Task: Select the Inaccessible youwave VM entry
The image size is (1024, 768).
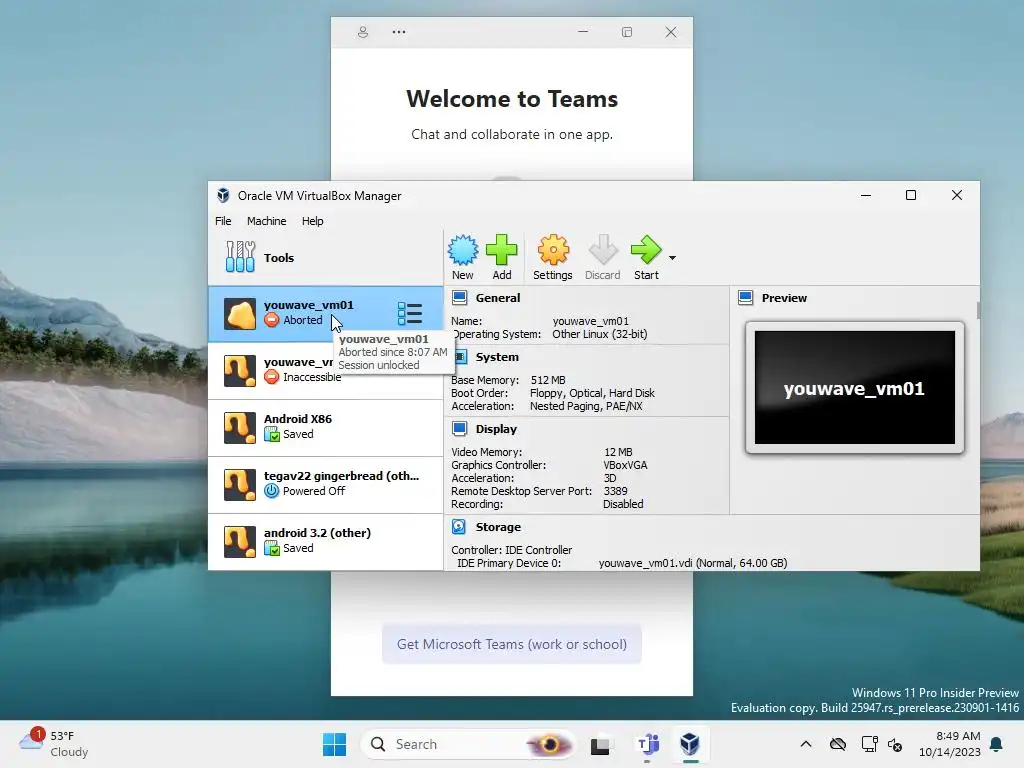Action: 325,370
